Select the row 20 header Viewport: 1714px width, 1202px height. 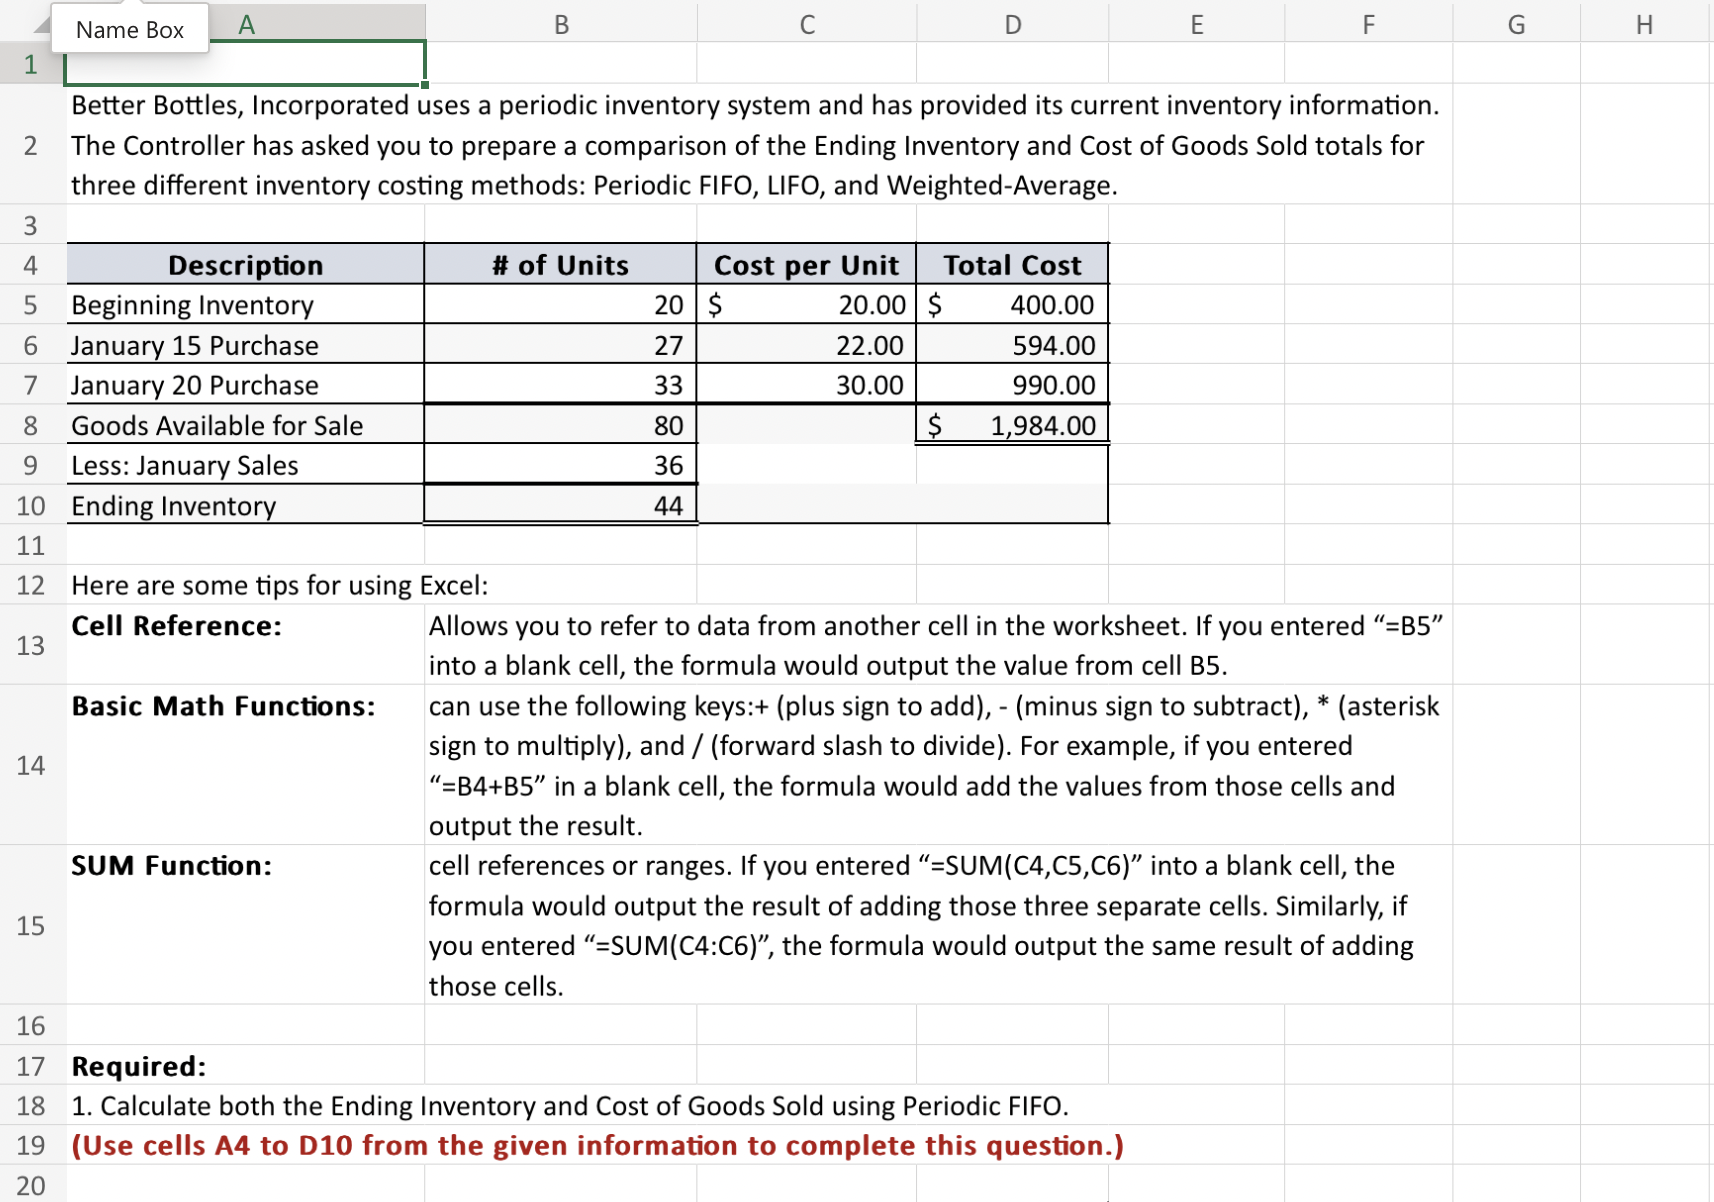pos(31,1185)
